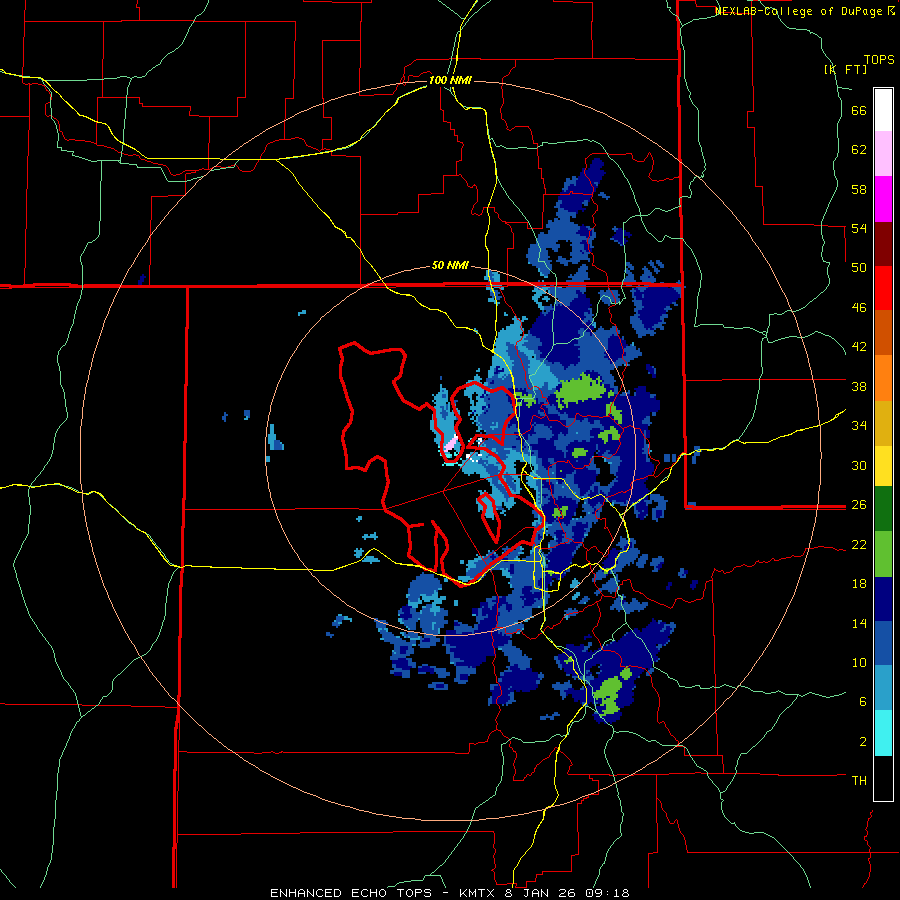Click the yellow legend swatch
Screen dimensions: 900x900
[x=883, y=466]
